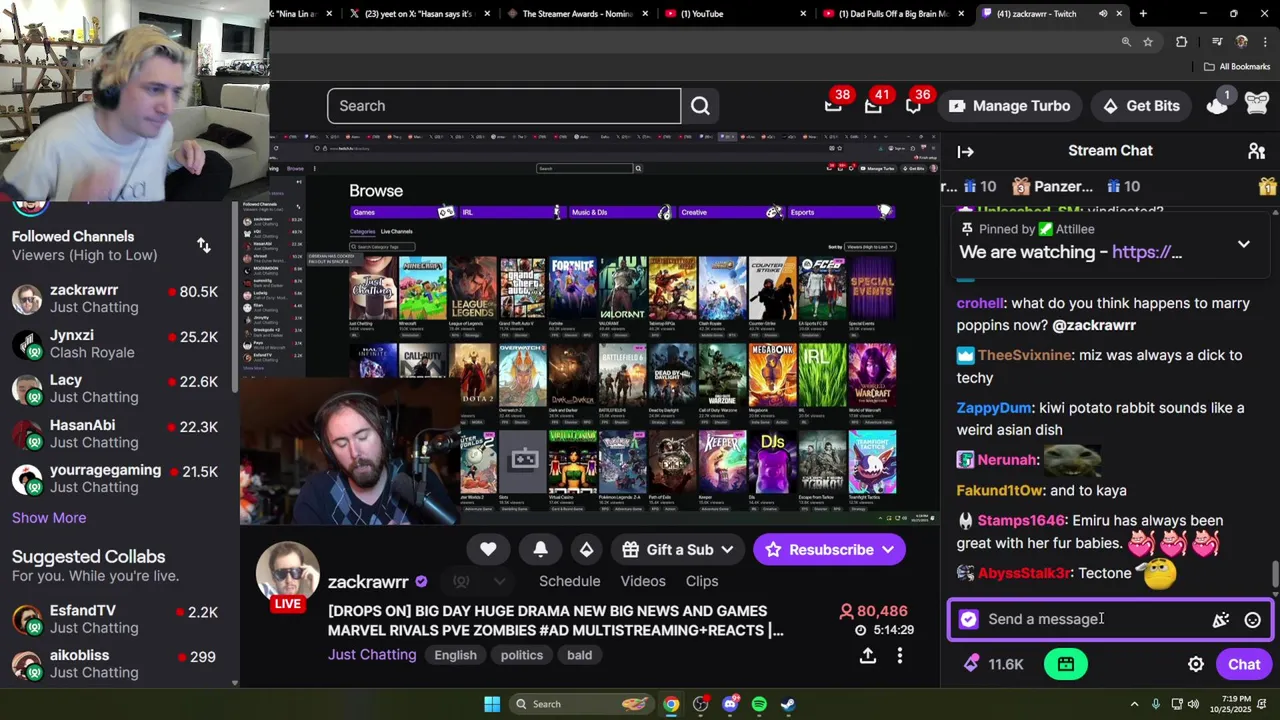Viewport: 1280px width, 720px height.
Task: Click Show More followed channels
Action: (49, 518)
